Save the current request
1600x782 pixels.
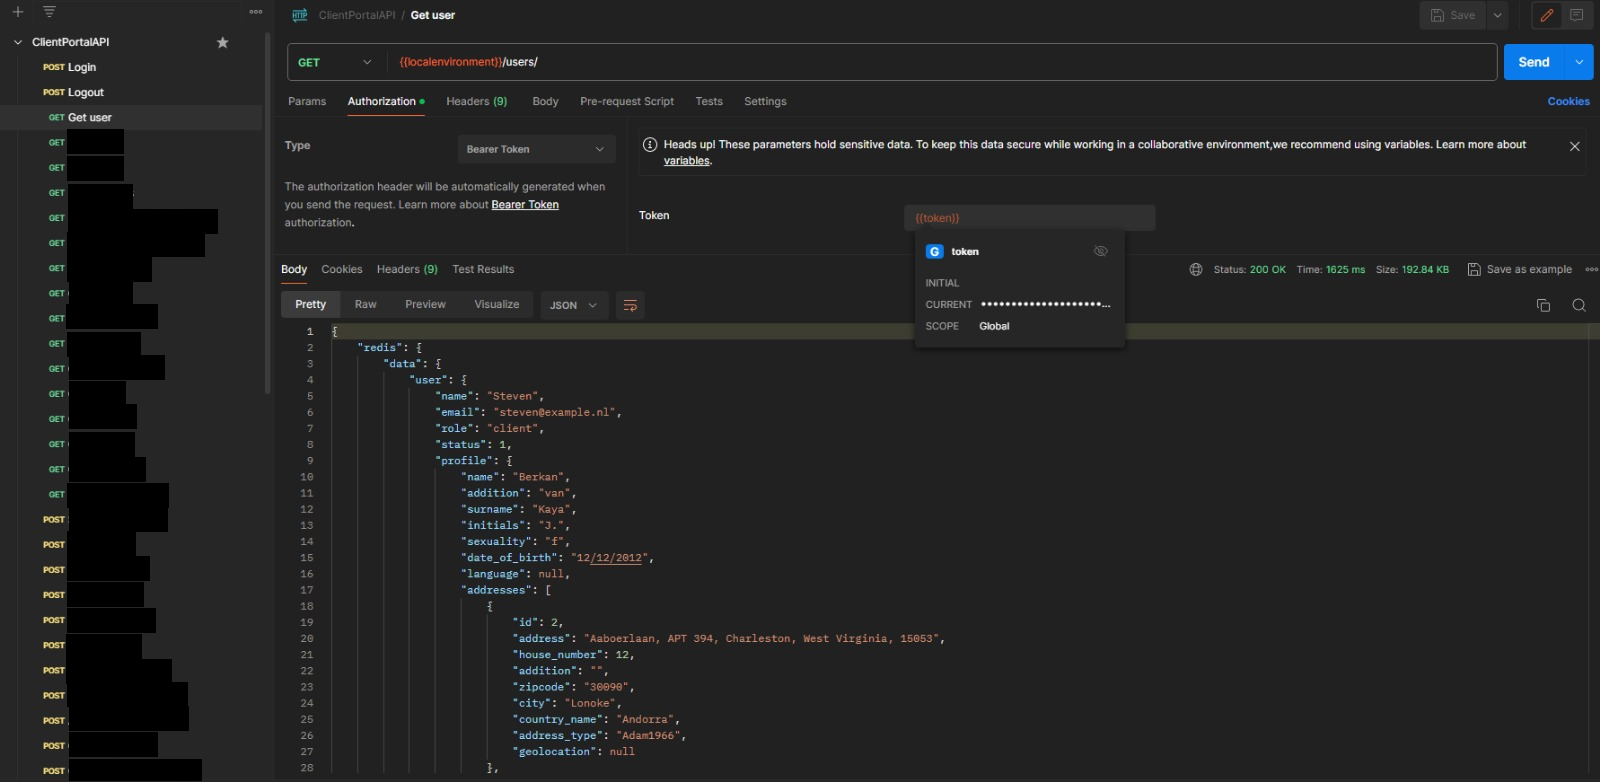point(1453,15)
